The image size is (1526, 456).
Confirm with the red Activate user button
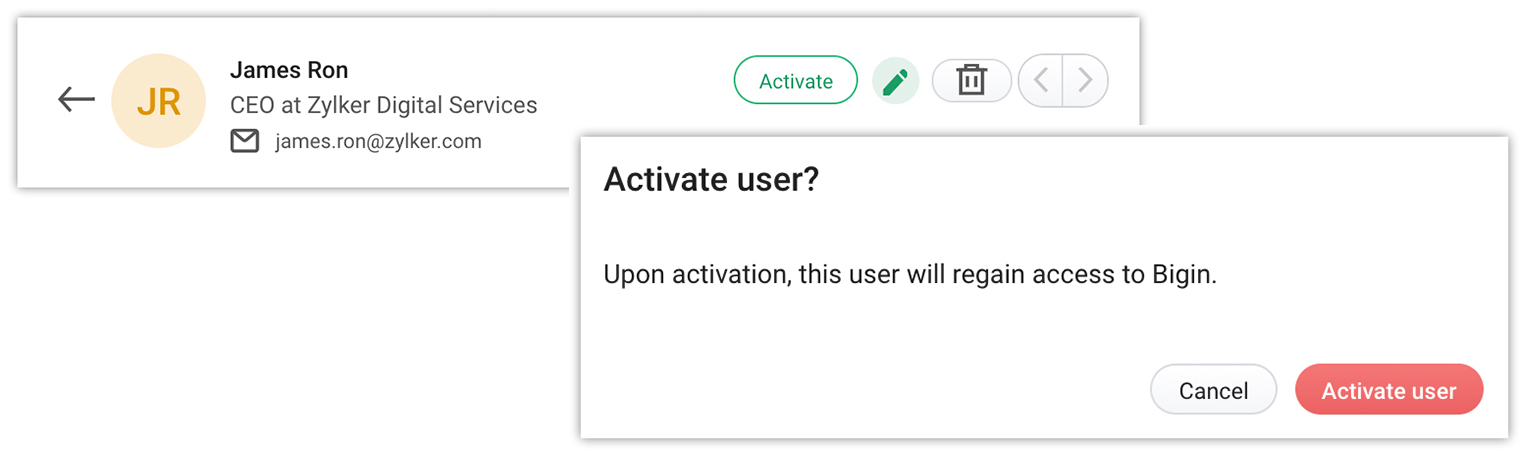coord(1388,390)
